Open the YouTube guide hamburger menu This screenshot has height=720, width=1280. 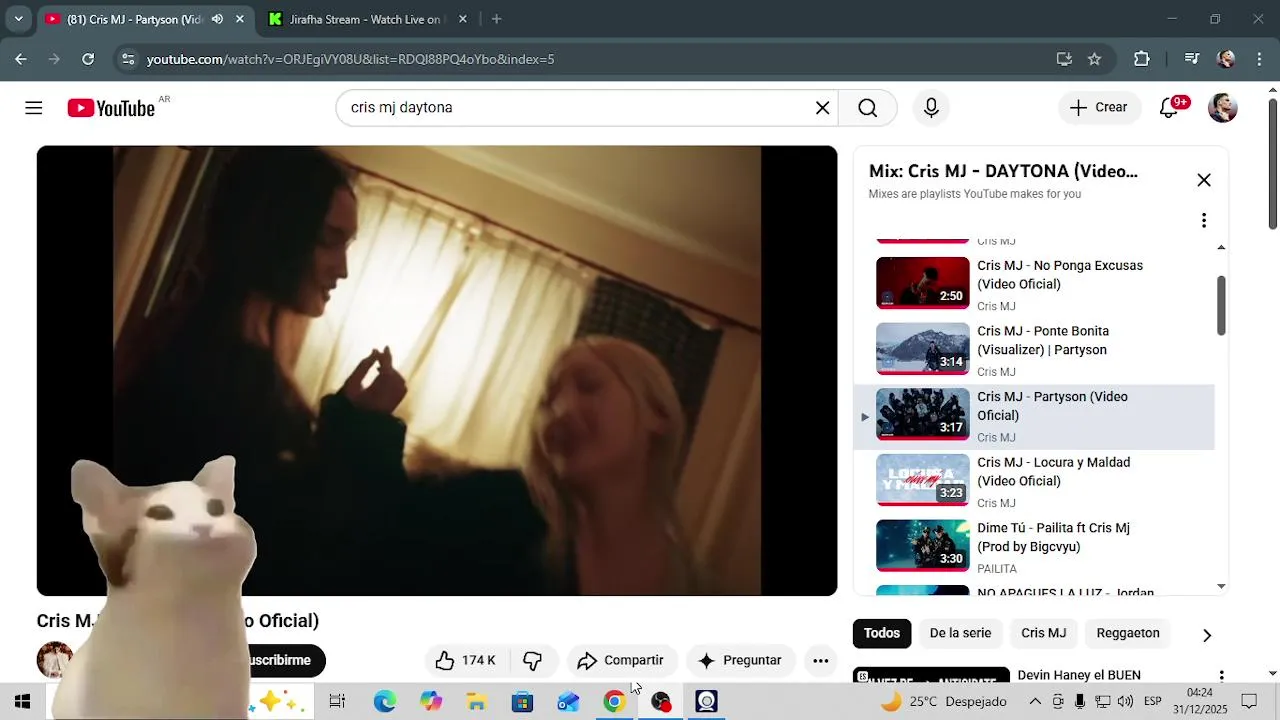pyautogui.click(x=34, y=108)
